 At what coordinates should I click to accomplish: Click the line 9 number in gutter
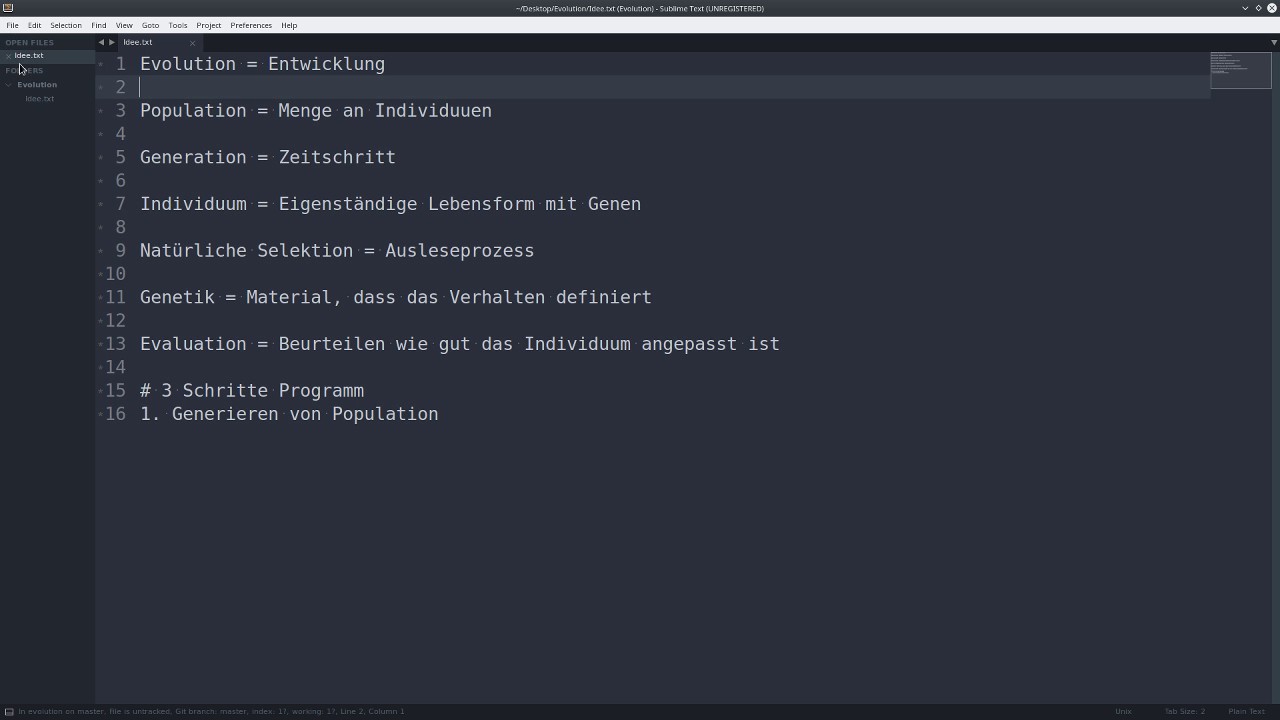[x=120, y=251]
